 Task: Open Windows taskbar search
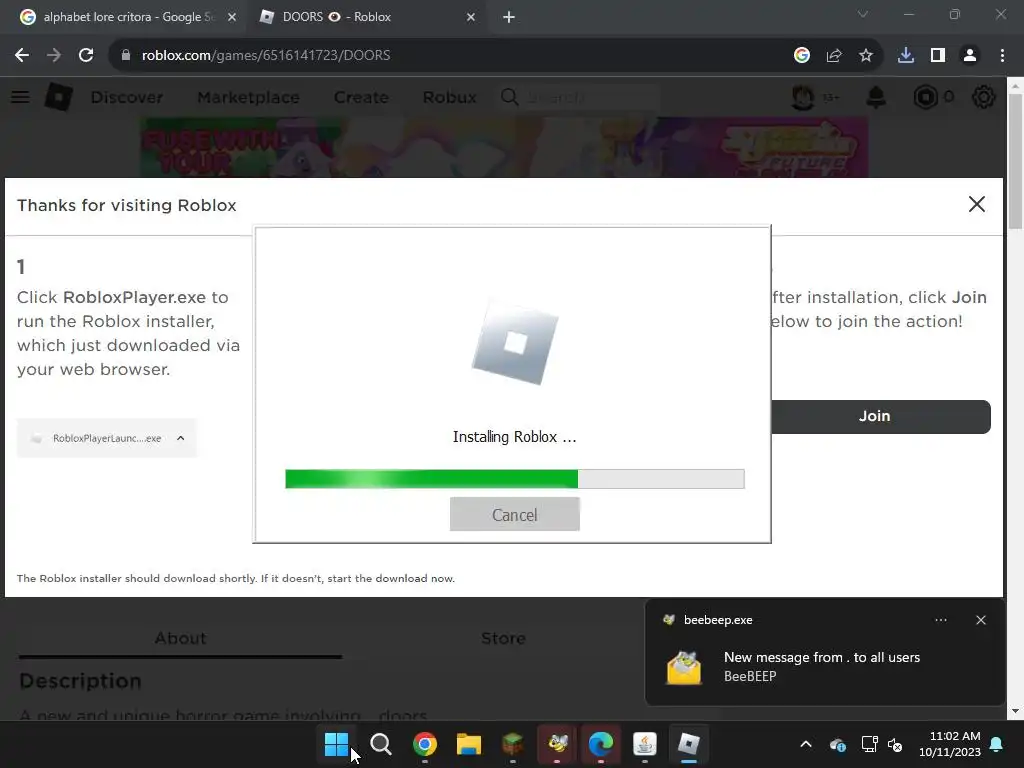click(381, 744)
